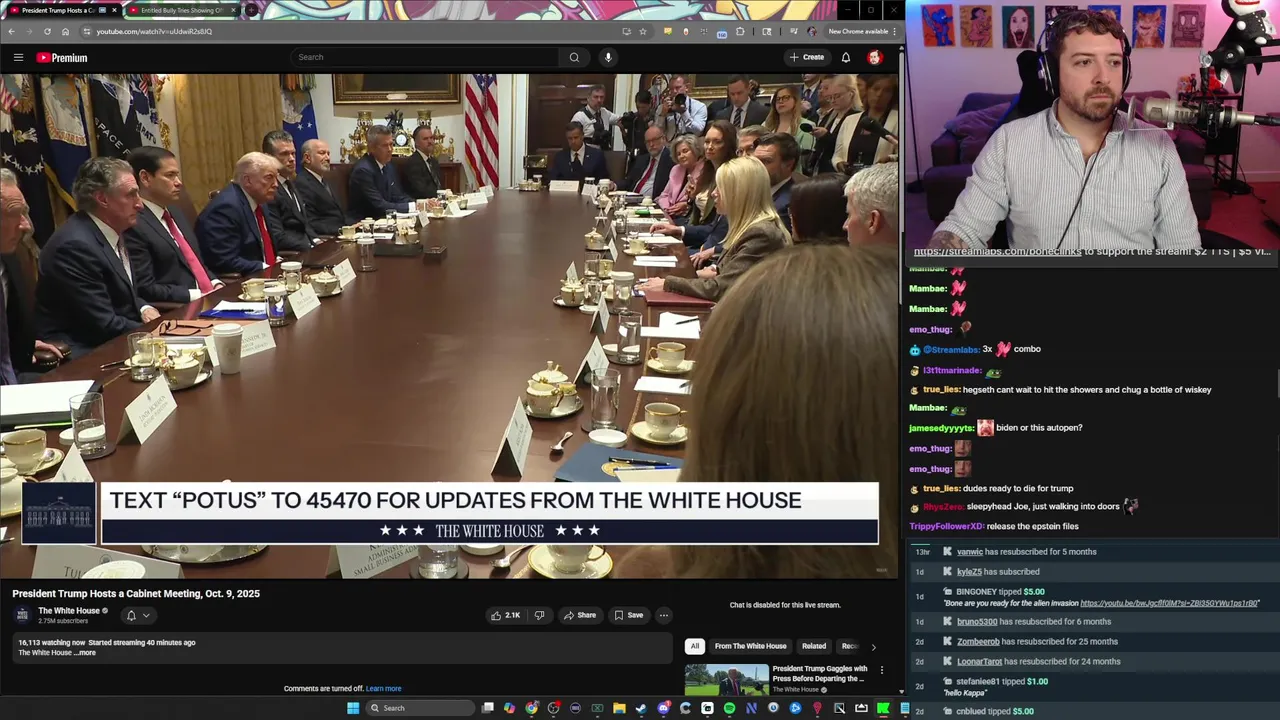Close the President Trump Hosts tab

[x=114, y=10]
